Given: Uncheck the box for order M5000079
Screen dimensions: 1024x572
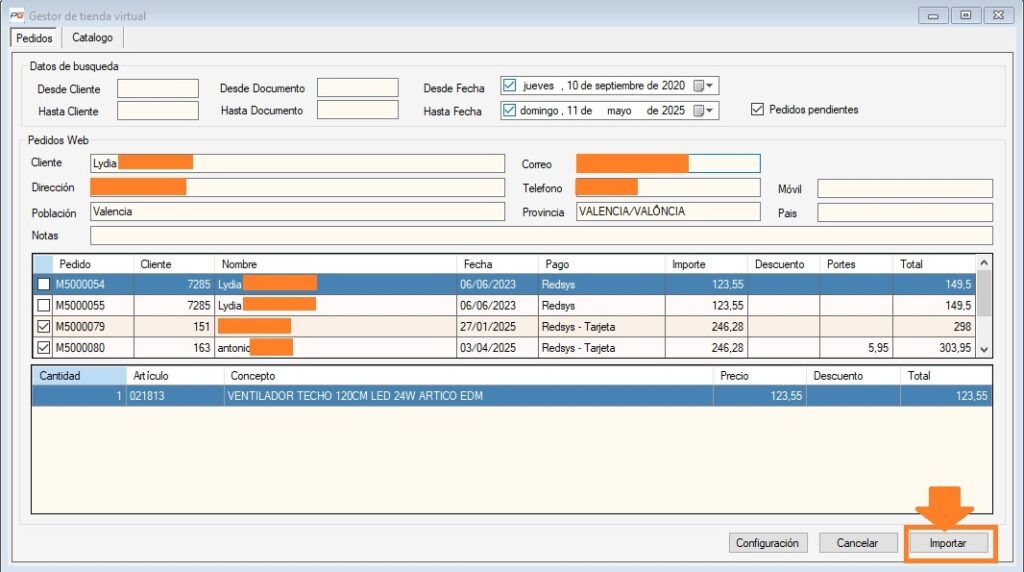Looking at the screenshot, I should point(43,326).
